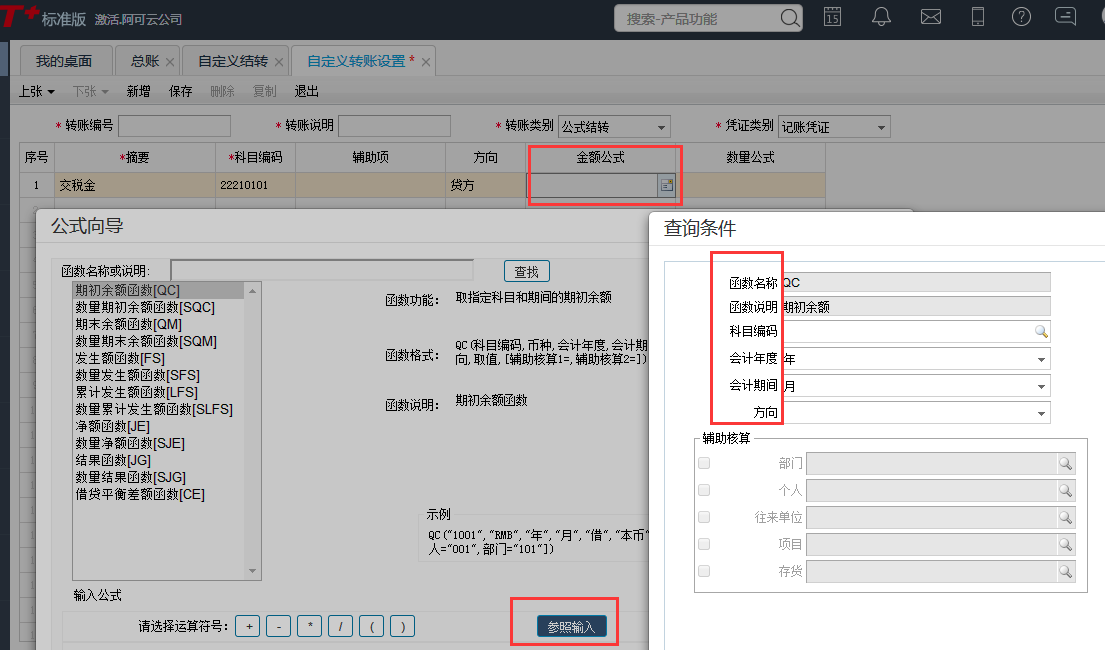1105x650 pixels.
Task: Open the 金额公式 formula editor icon
Action: coord(664,184)
